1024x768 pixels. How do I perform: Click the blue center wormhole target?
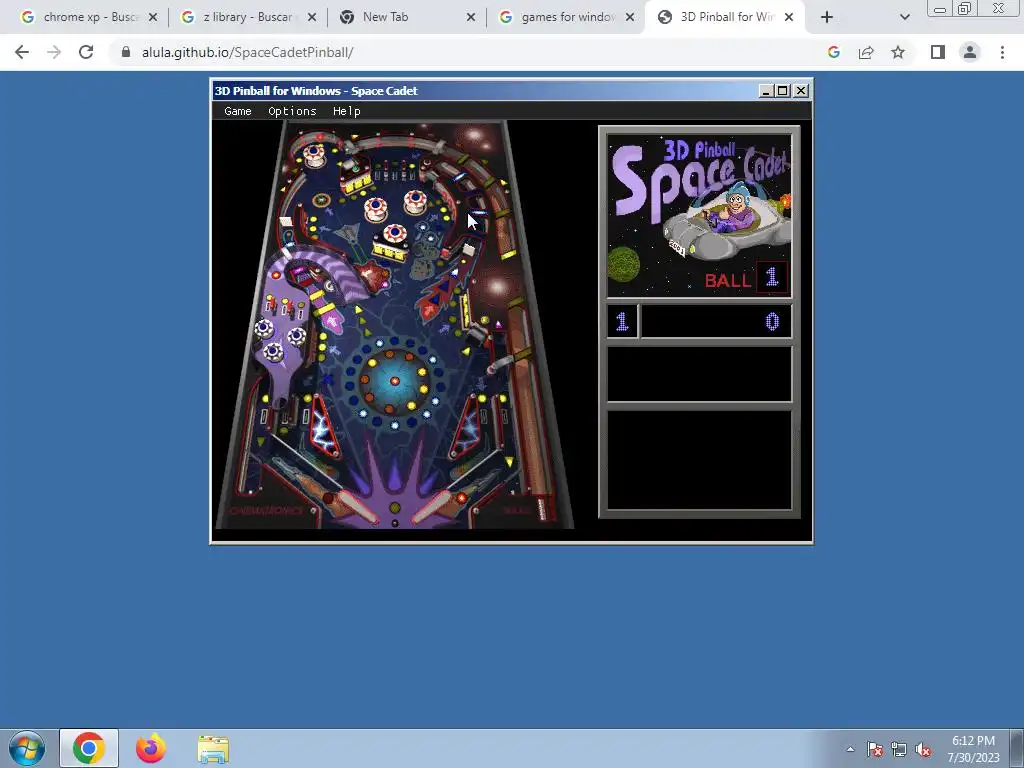coord(394,381)
